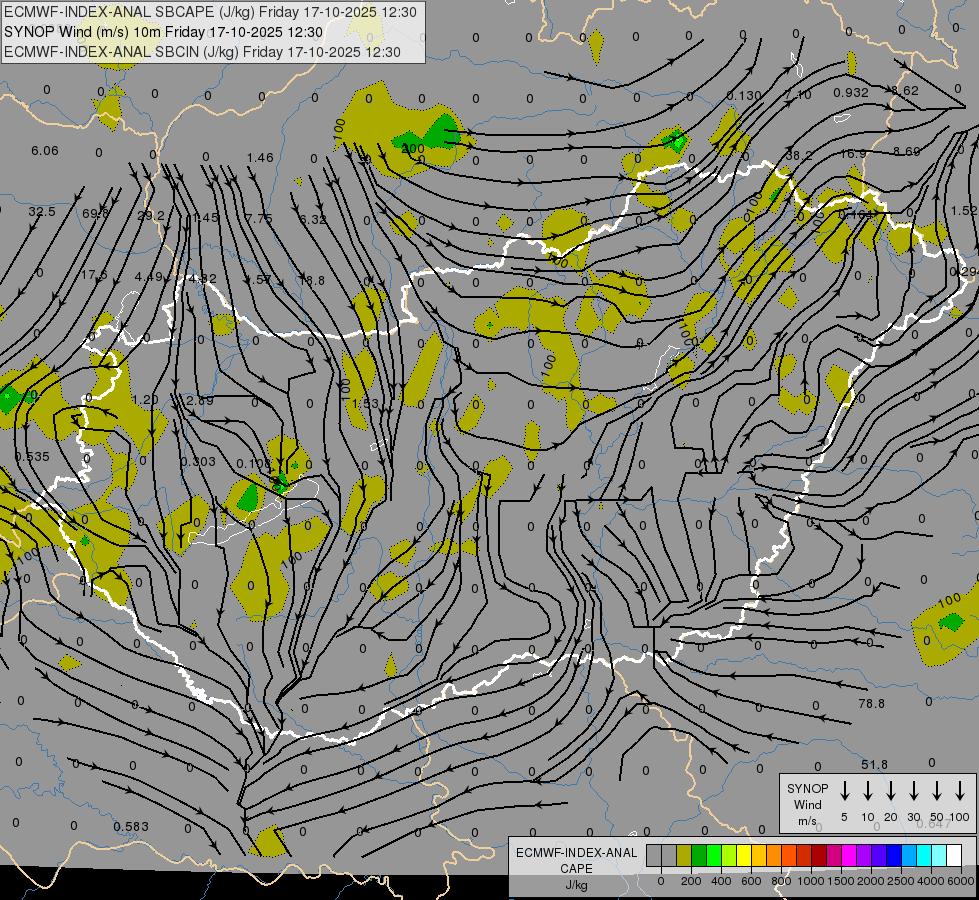Click the map value 2.69

tap(200, 400)
